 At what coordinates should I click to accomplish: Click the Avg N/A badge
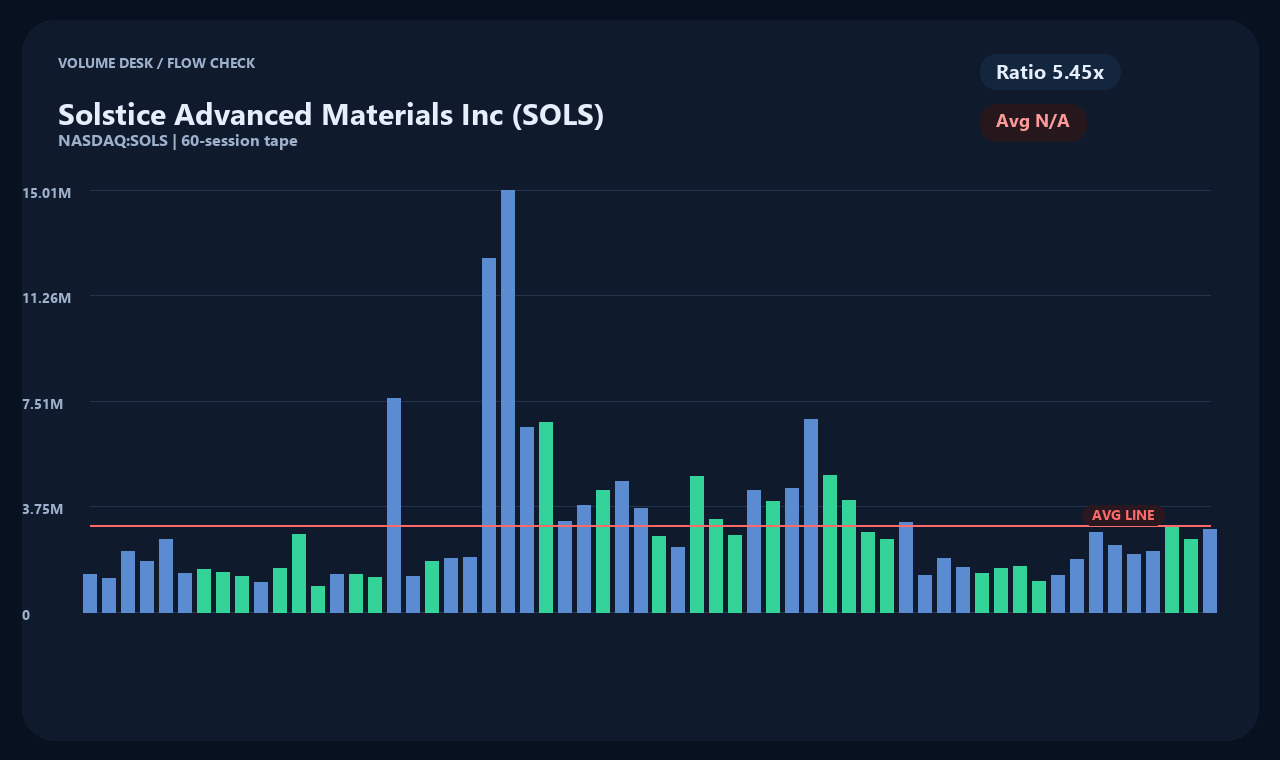[x=1033, y=122]
